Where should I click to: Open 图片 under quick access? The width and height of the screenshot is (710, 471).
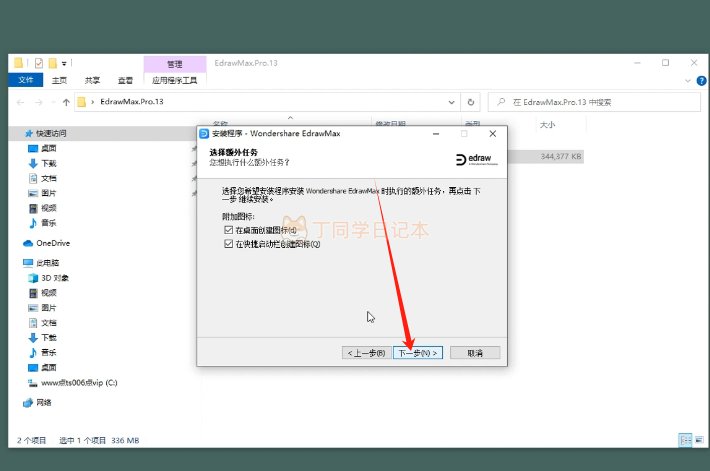coord(48,193)
